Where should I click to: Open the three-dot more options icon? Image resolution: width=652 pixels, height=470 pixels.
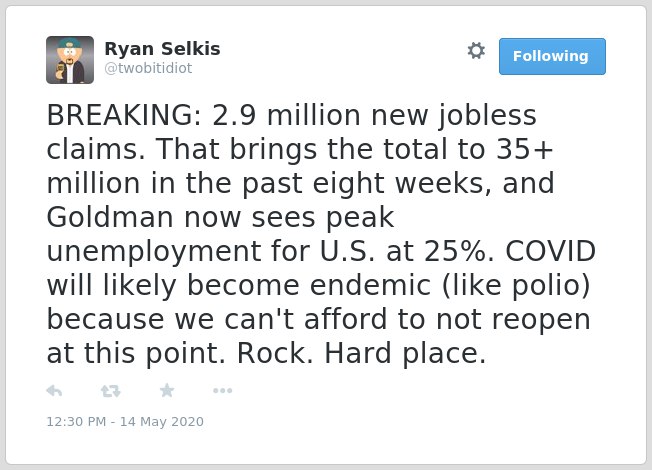click(222, 391)
